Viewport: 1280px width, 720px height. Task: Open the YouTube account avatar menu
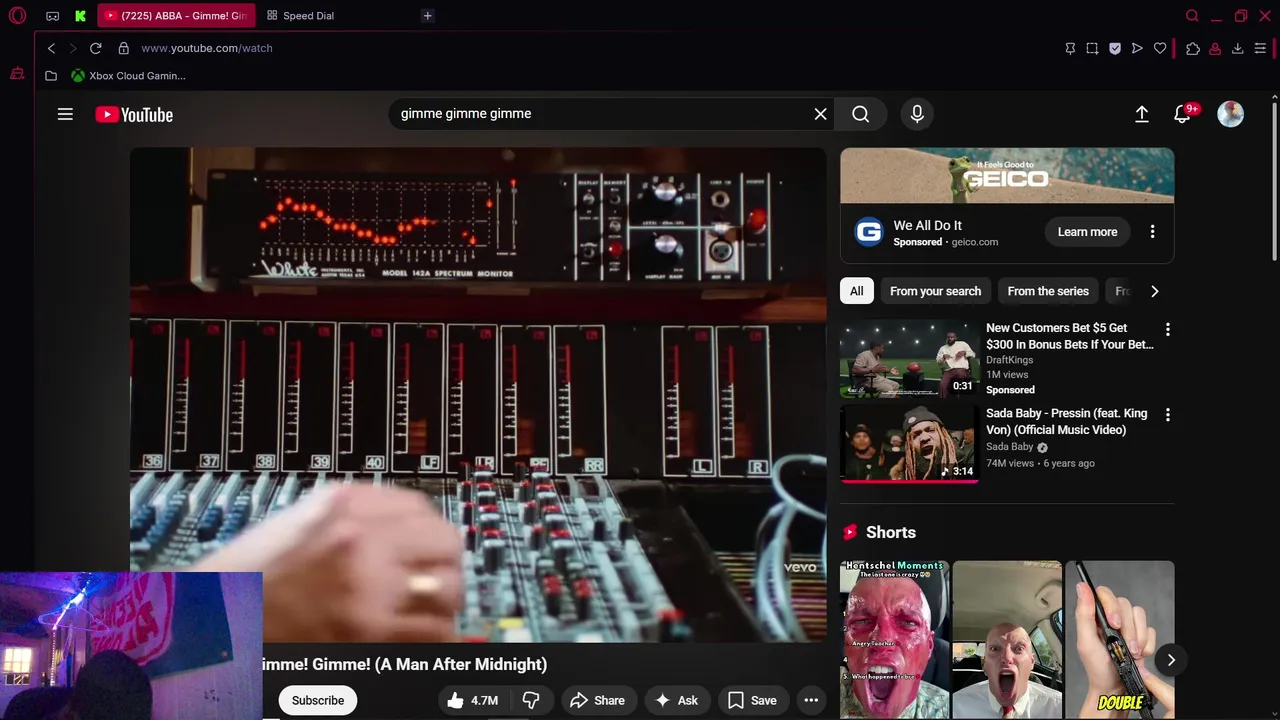(1231, 114)
